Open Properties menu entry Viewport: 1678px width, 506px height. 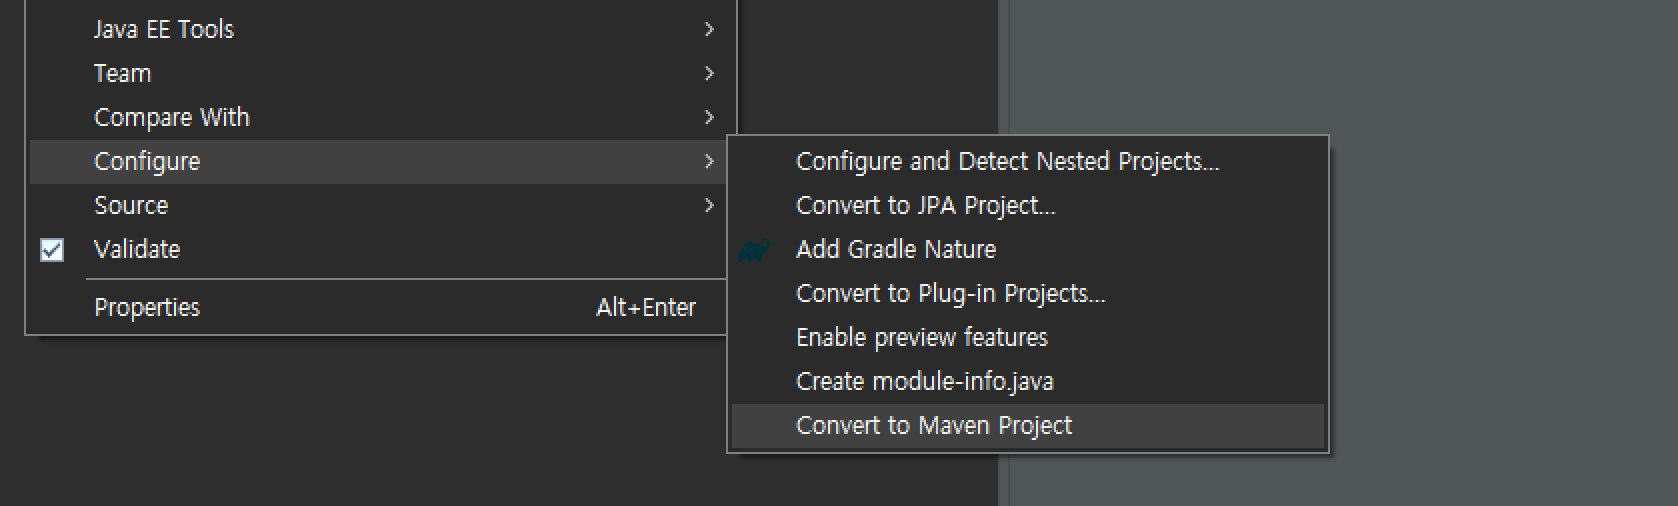point(378,308)
